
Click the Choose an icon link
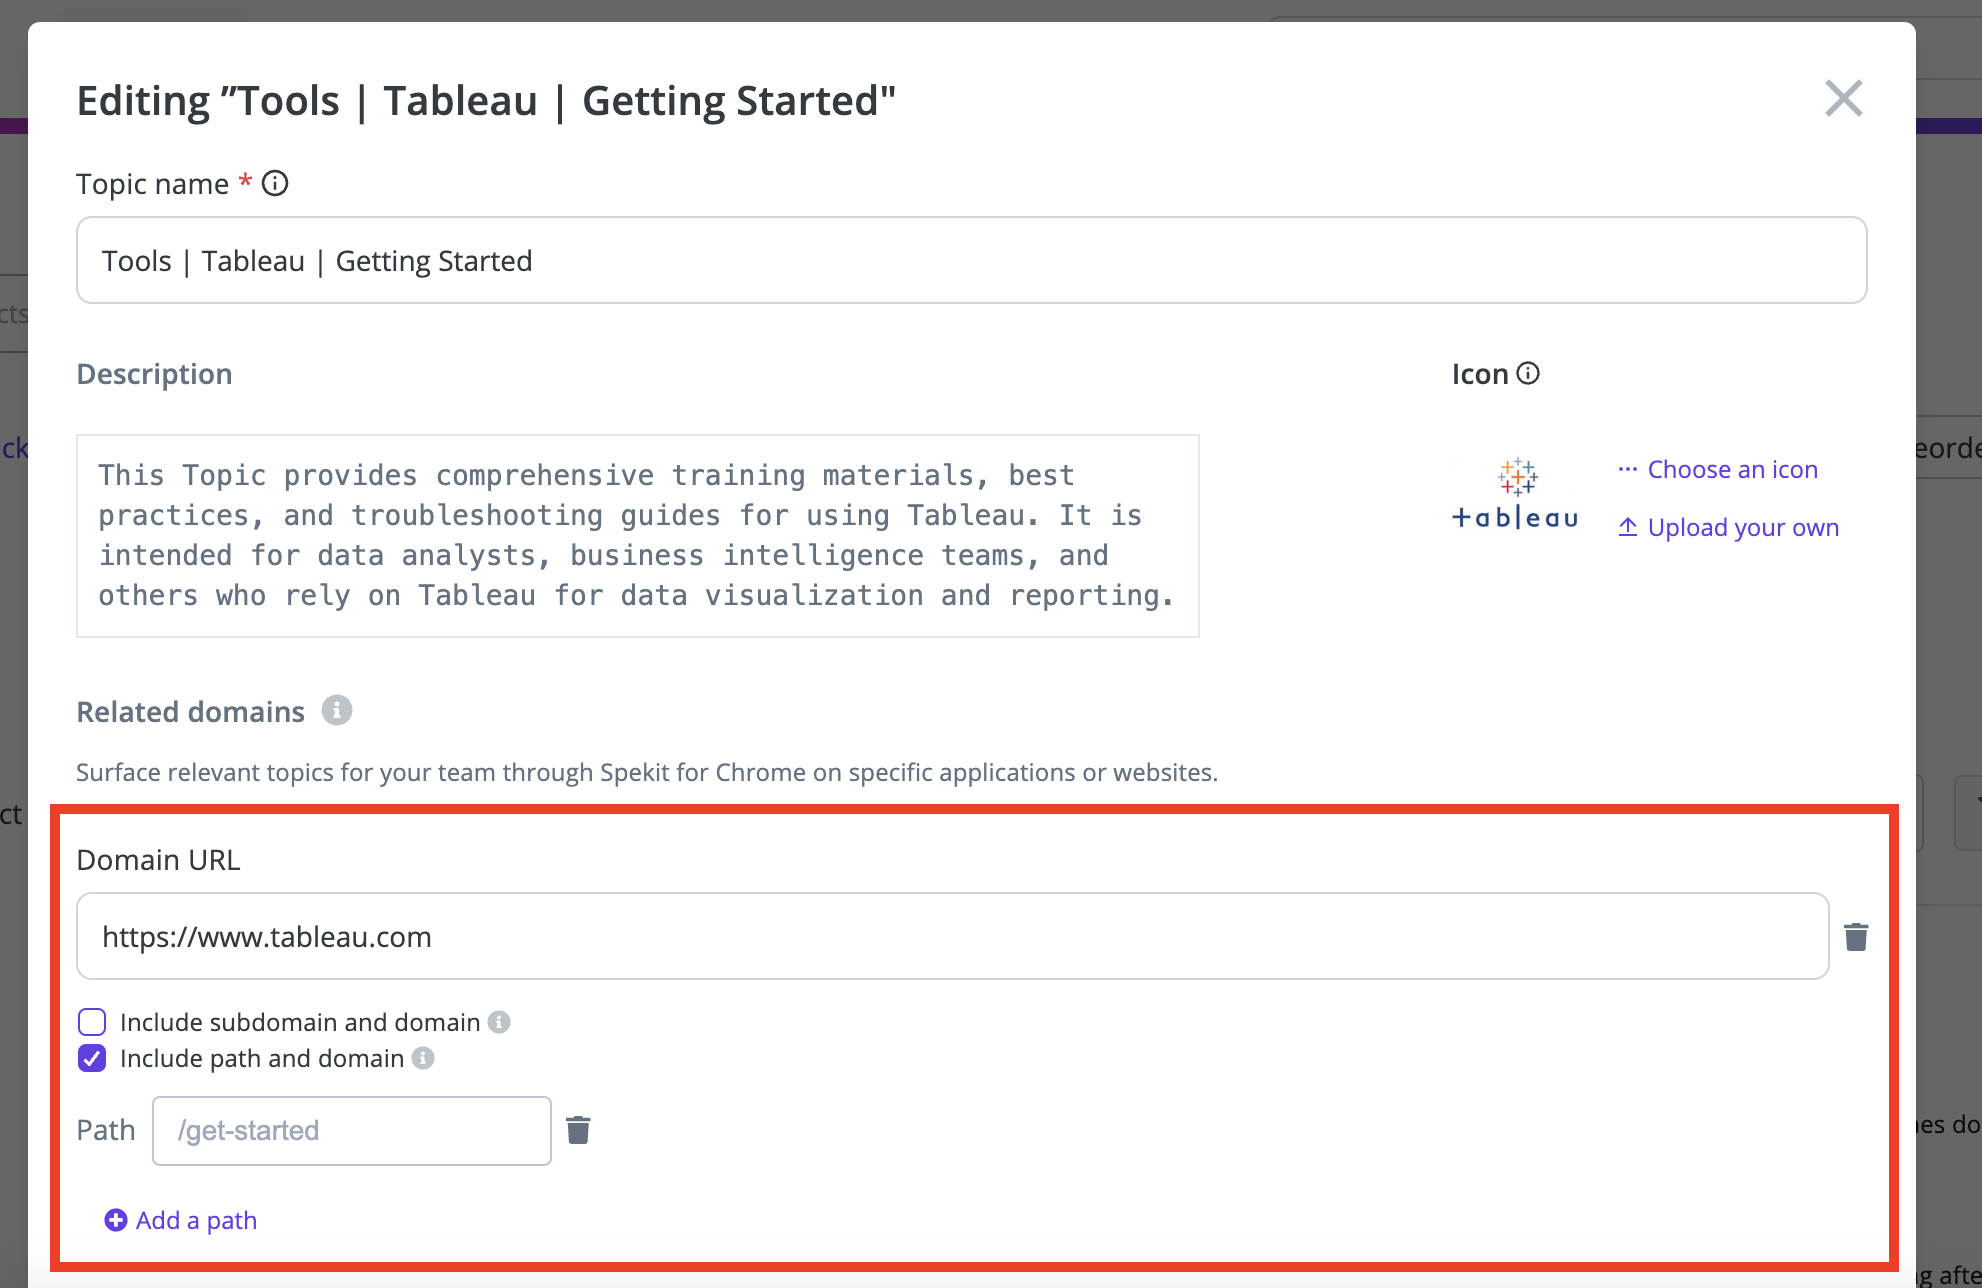pyautogui.click(x=1732, y=469)
